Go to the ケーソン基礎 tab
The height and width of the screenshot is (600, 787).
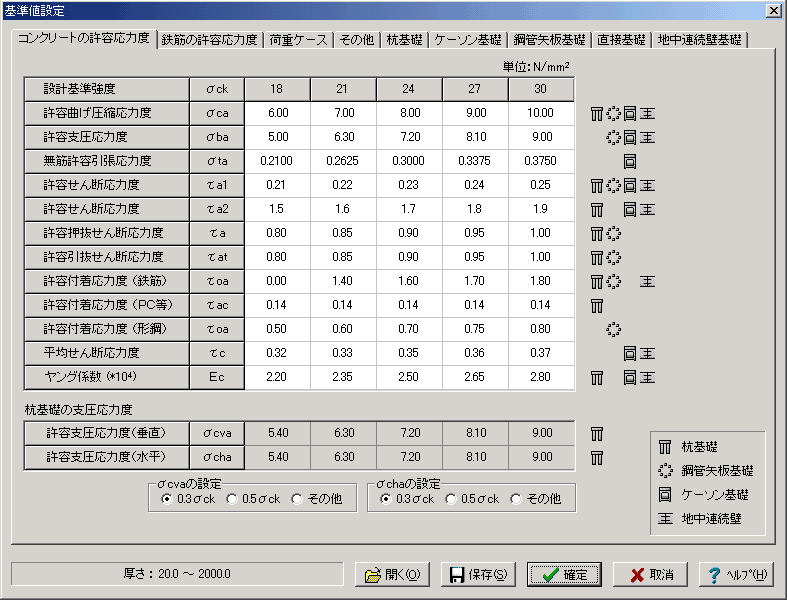(x=467, y=40)
